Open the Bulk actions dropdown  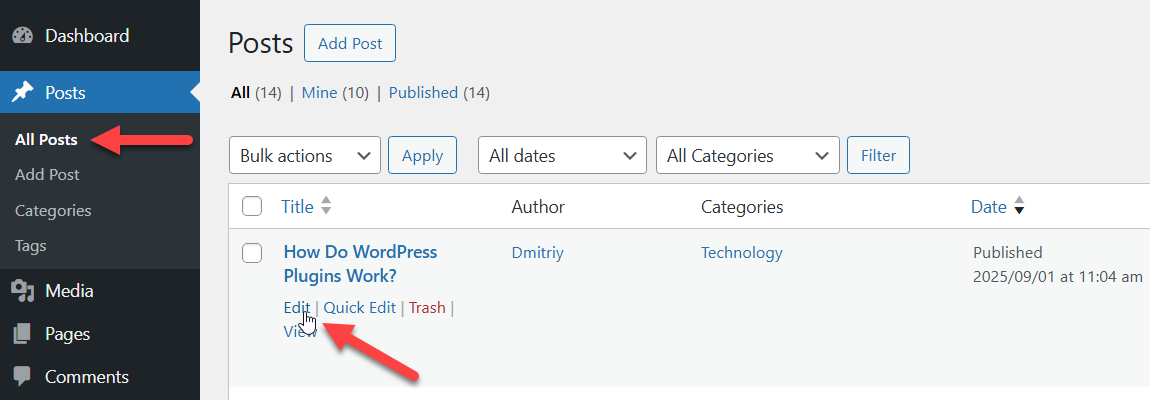(305, 156)
